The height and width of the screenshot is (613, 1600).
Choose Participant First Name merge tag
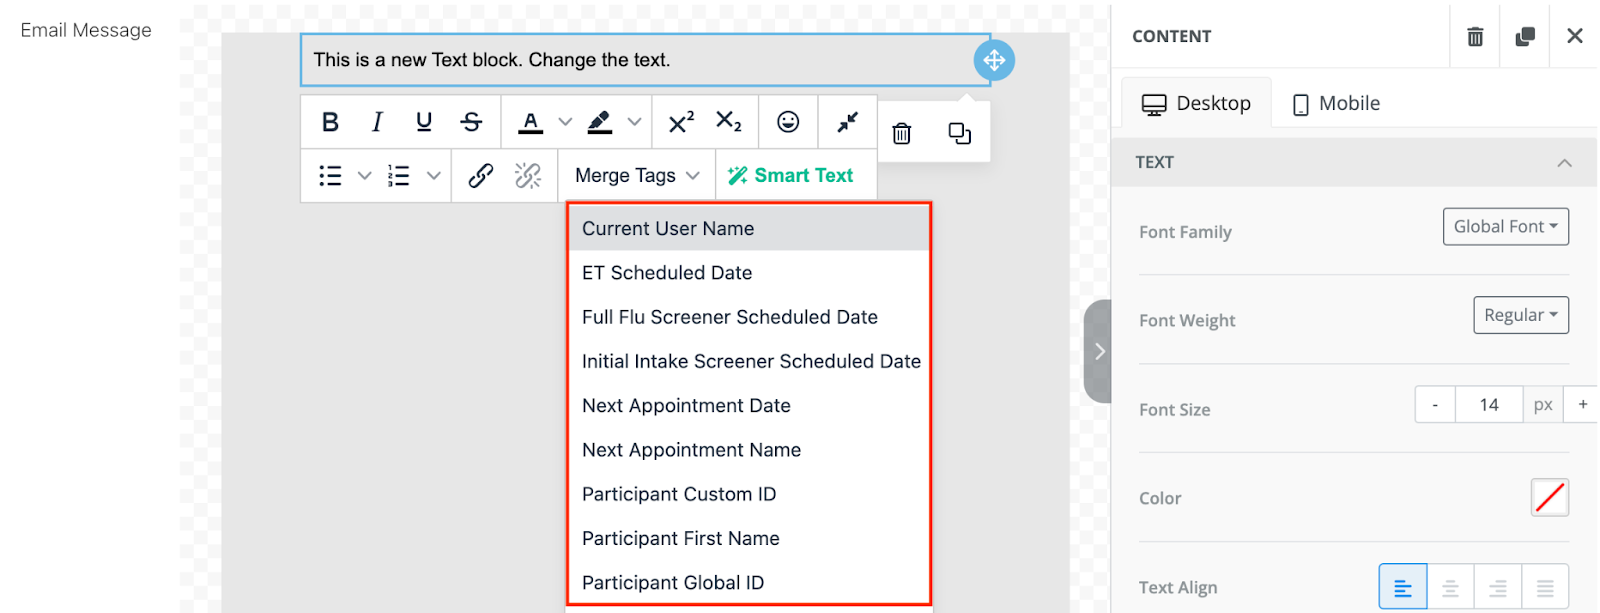(680, 539)
